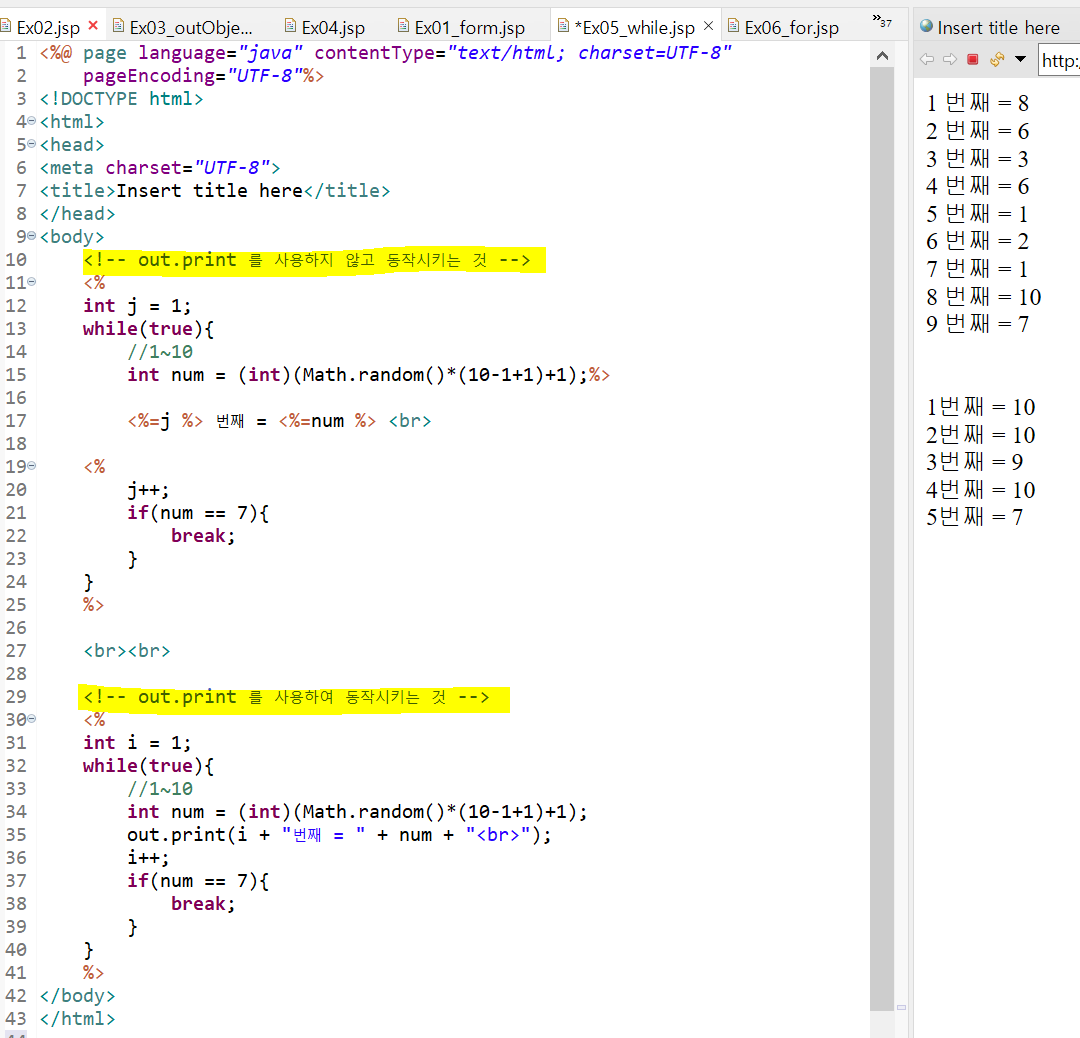Open the browser toolbar dropdown arrow

tap(1020, 59)
